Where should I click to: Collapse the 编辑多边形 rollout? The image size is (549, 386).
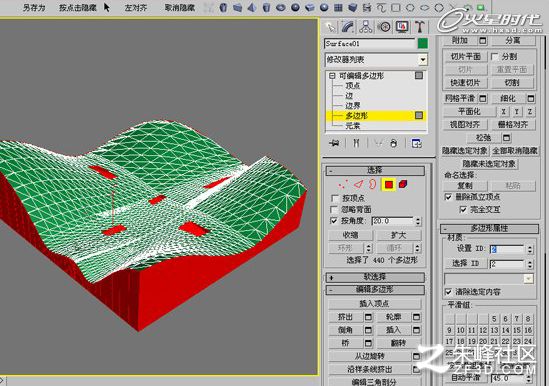pyautogui.click(x=375, y=290)
